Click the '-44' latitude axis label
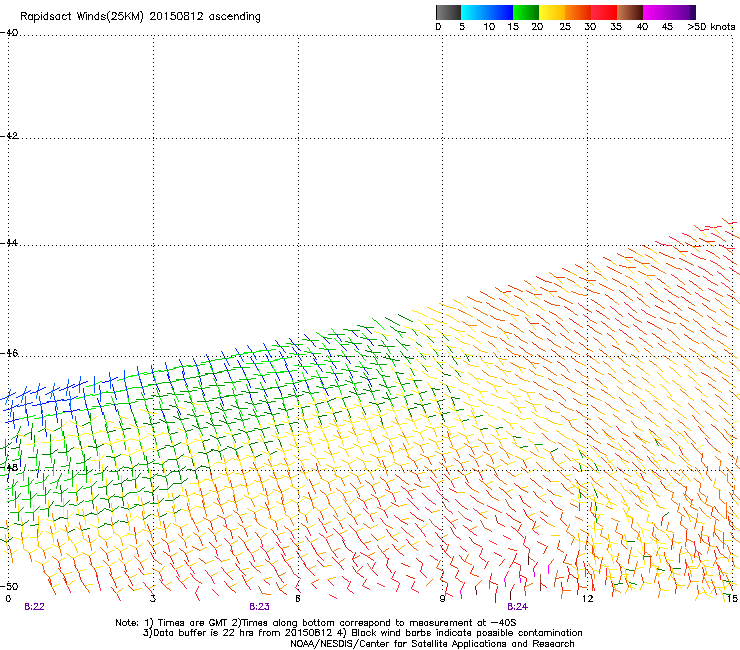Image resolution: width=740 pixels, height=650 pixels. point(9,243)
